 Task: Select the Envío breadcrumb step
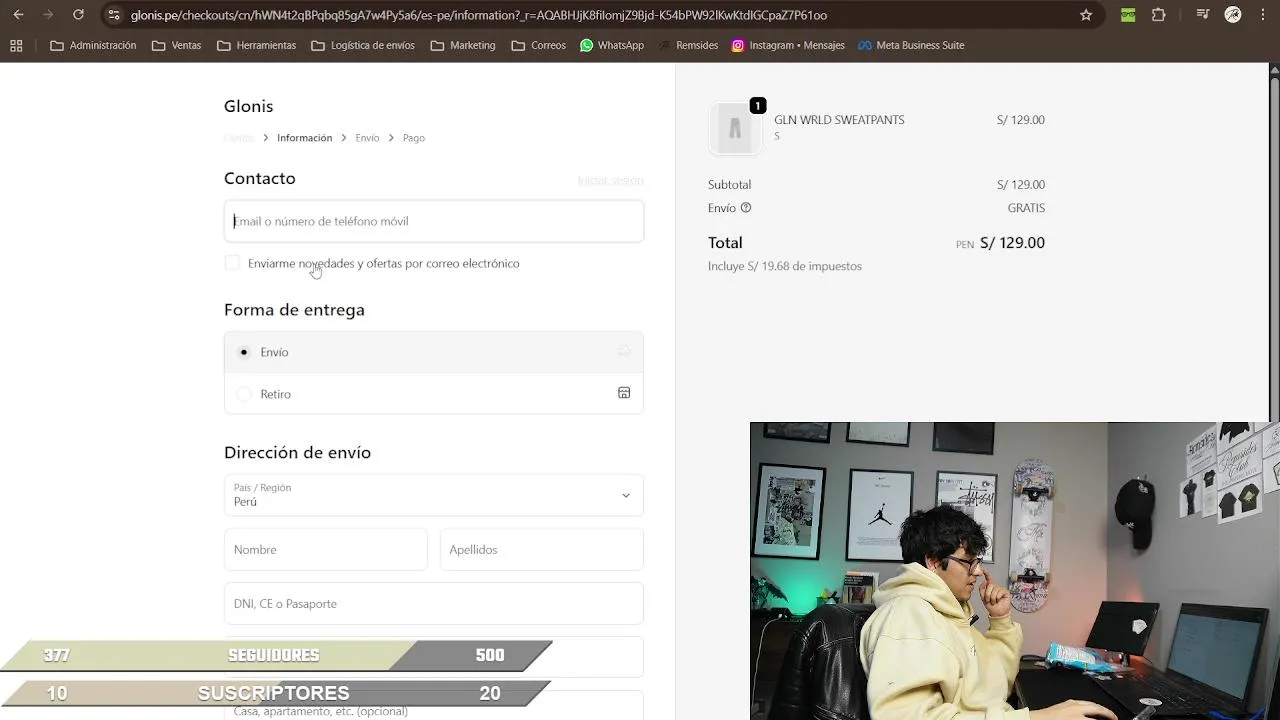click(367, 138)
